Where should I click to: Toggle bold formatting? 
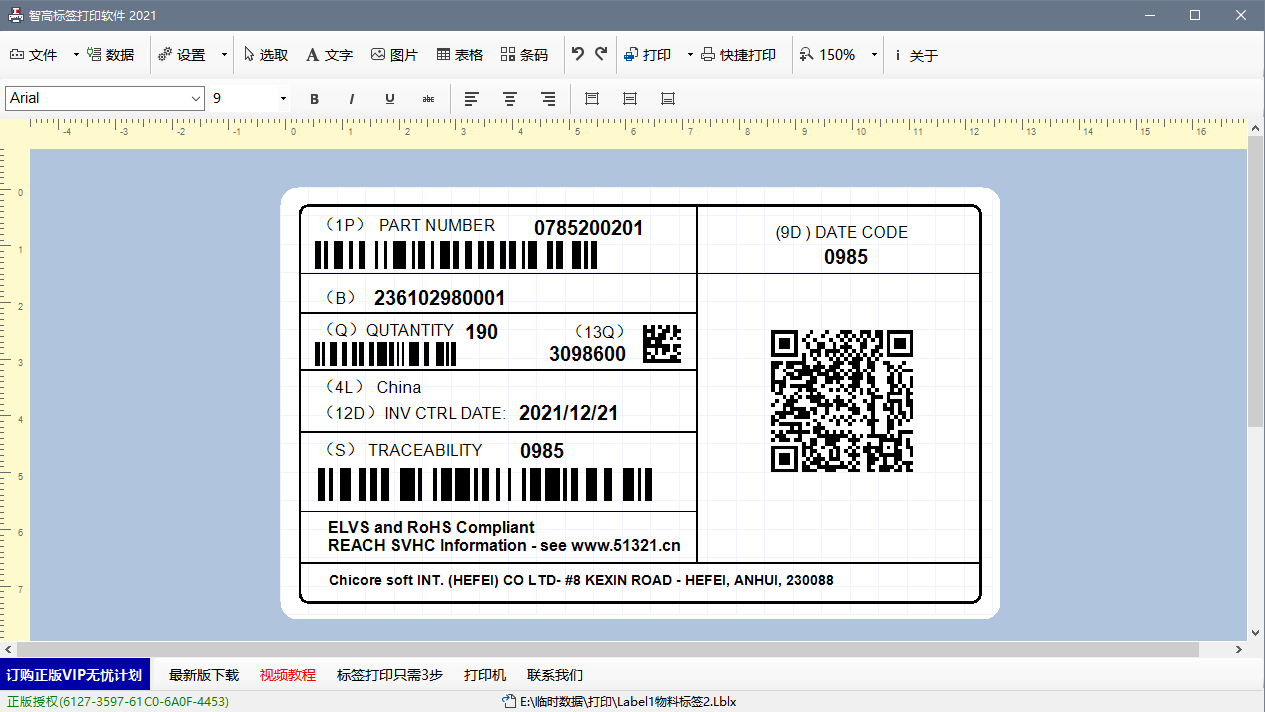314,99
